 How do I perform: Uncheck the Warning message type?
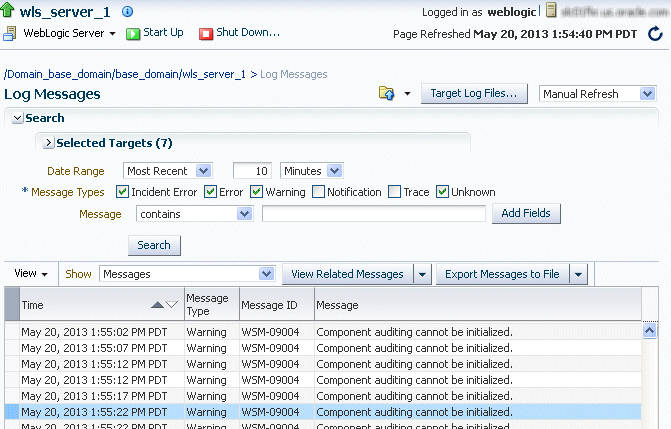click(x=256, y=192)
